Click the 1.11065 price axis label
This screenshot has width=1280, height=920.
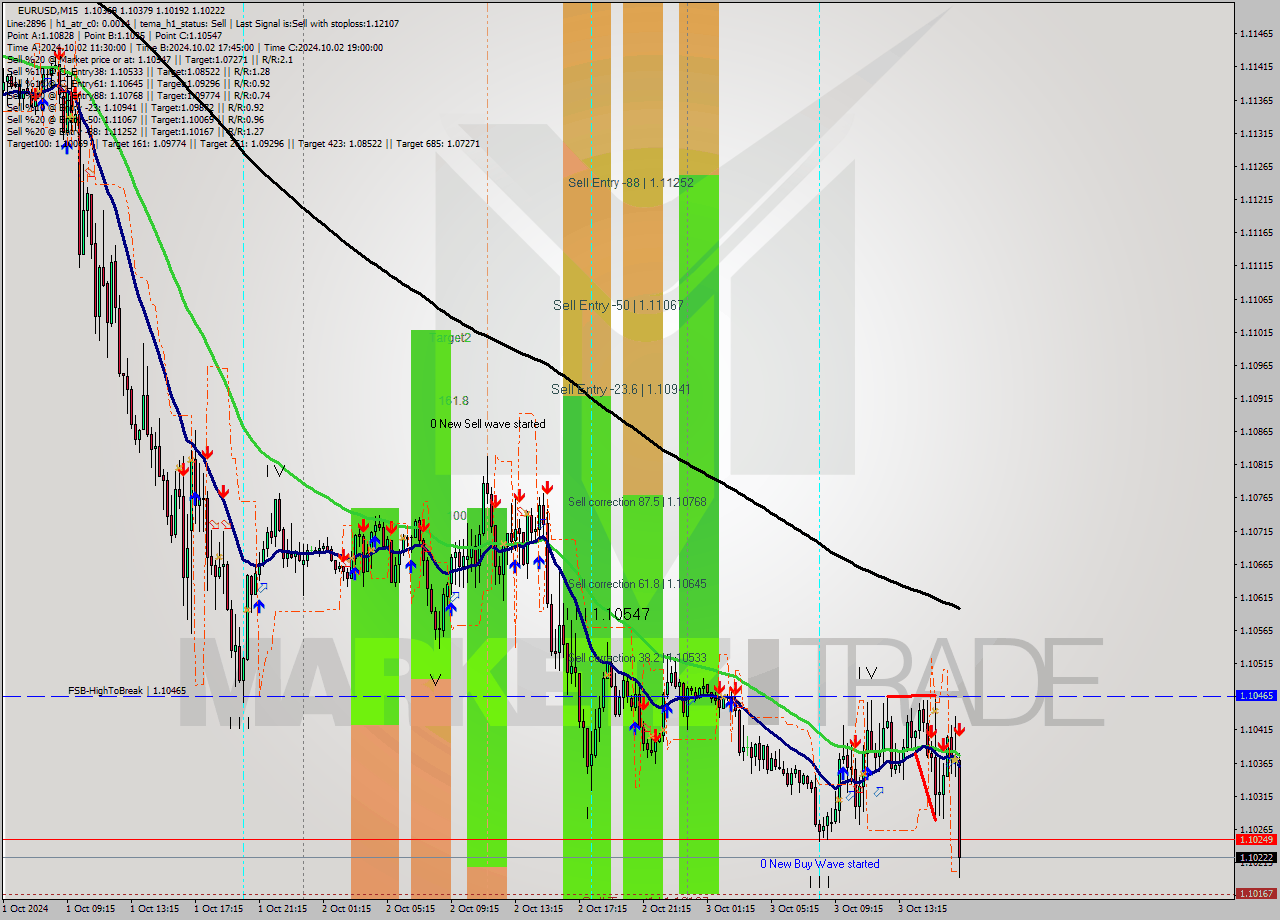point(1256,299)
